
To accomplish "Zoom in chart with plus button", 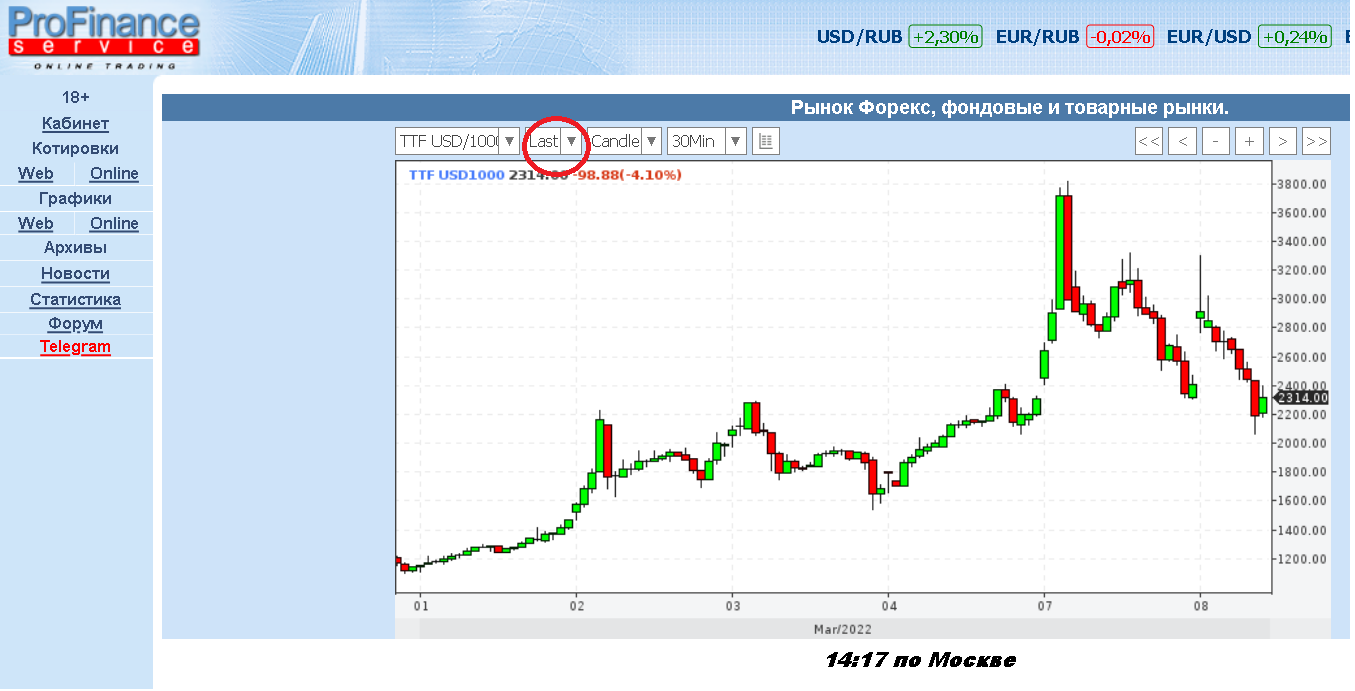I will pyautogui.click(x=1249, y=141).
